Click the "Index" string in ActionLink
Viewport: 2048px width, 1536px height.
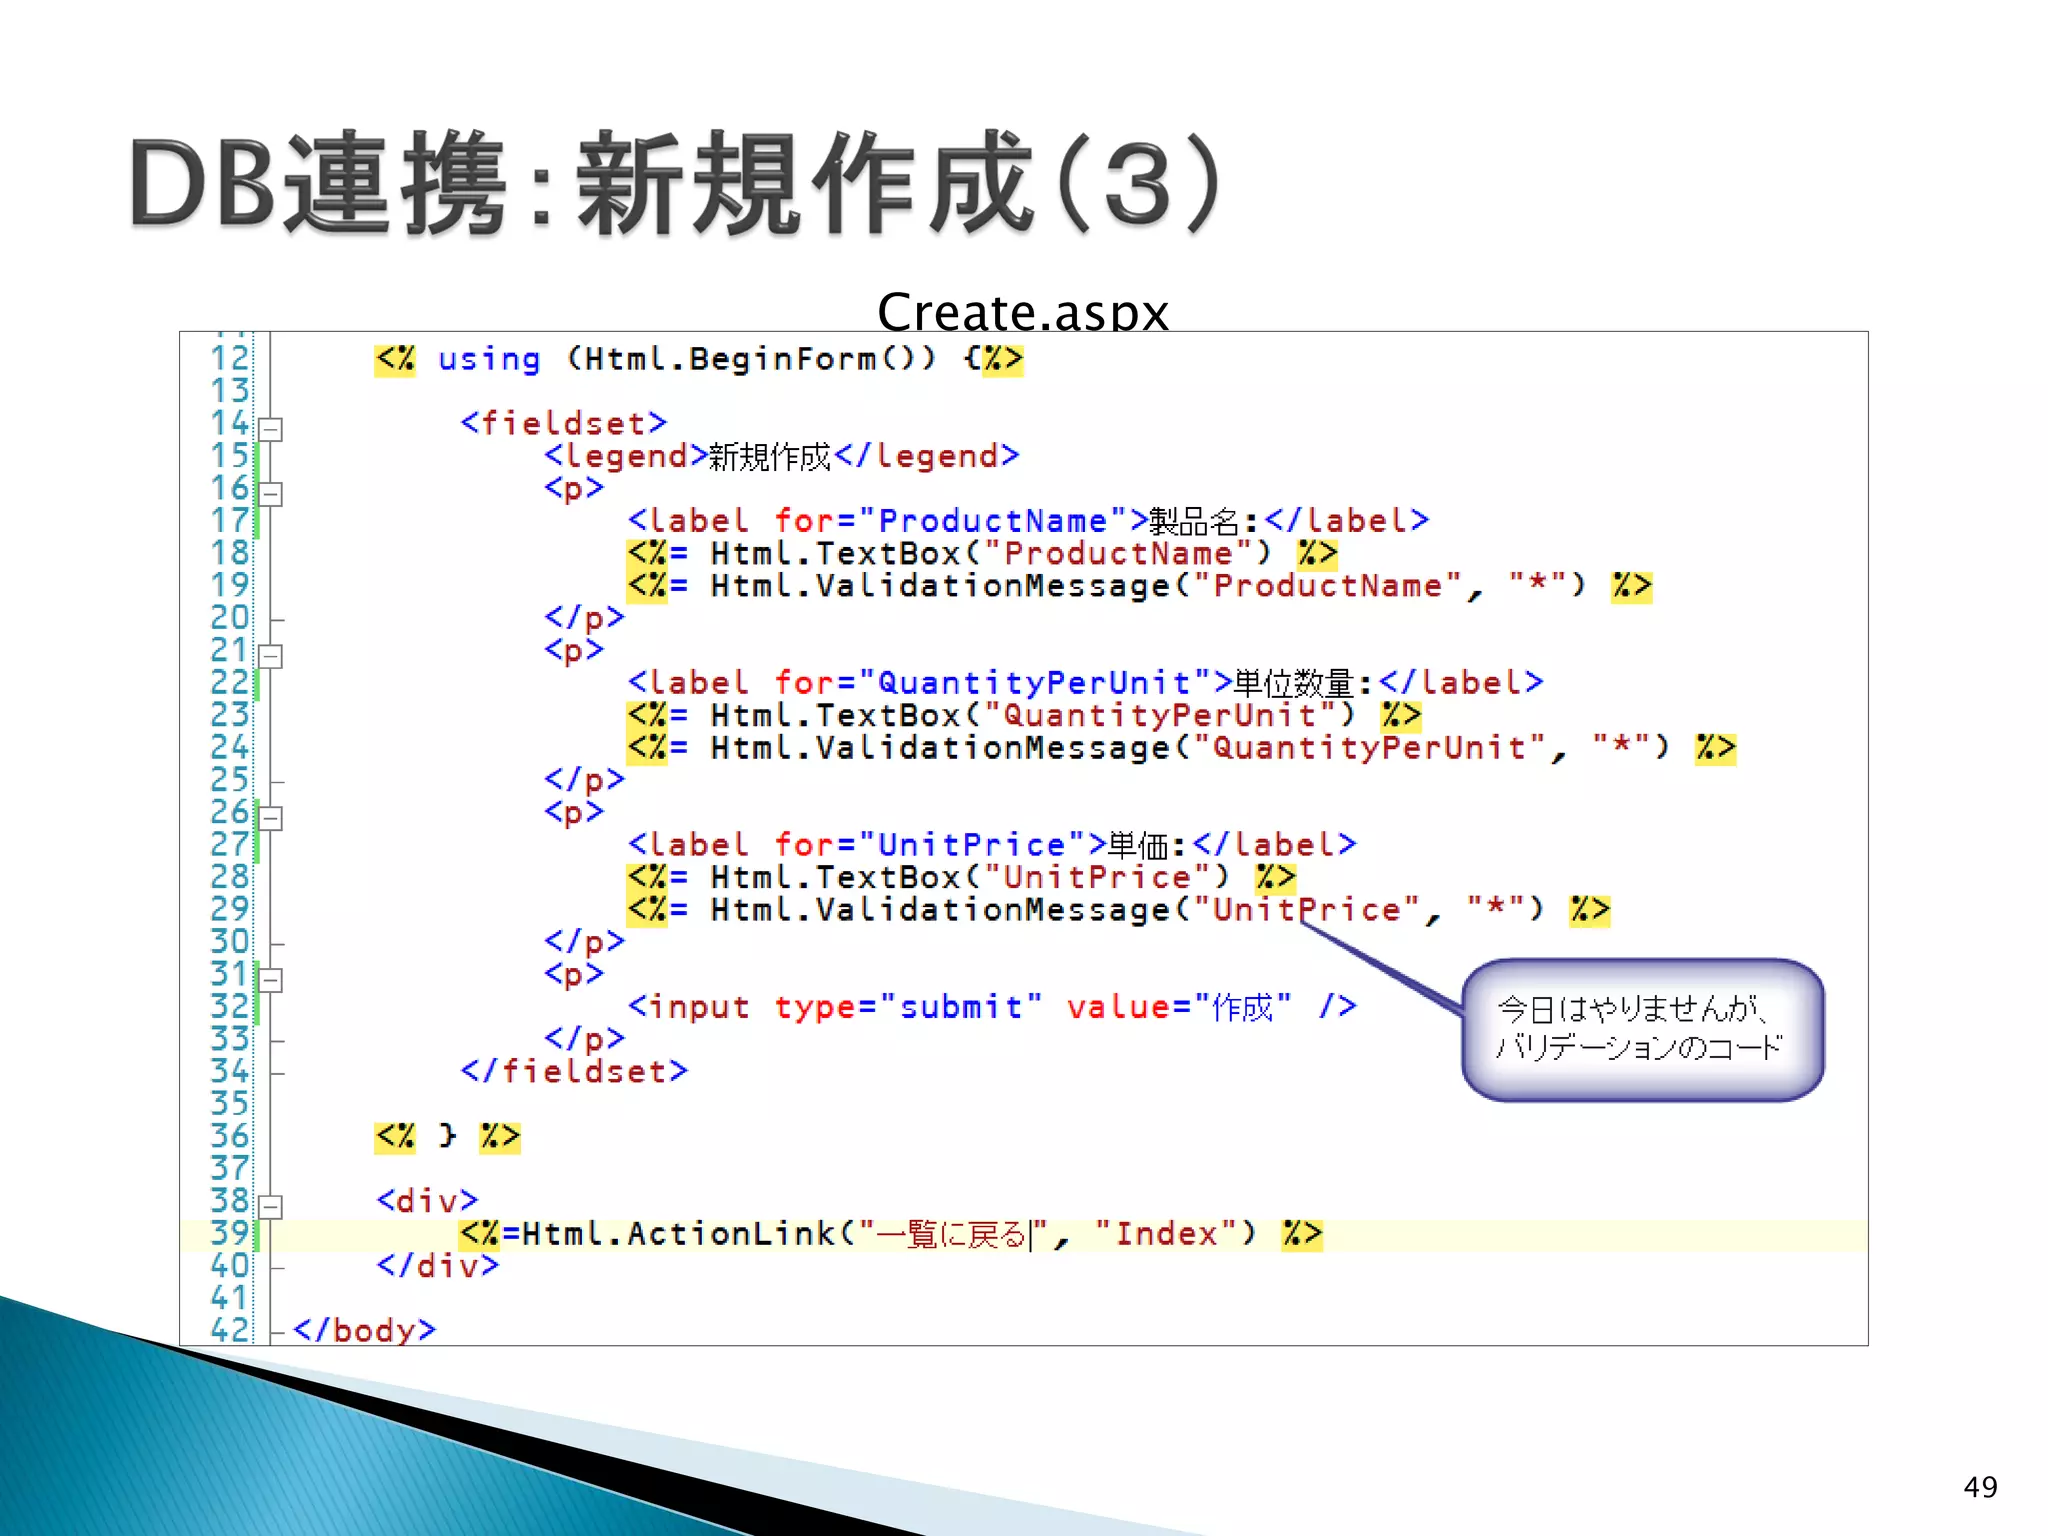tap(1166, 1235)
